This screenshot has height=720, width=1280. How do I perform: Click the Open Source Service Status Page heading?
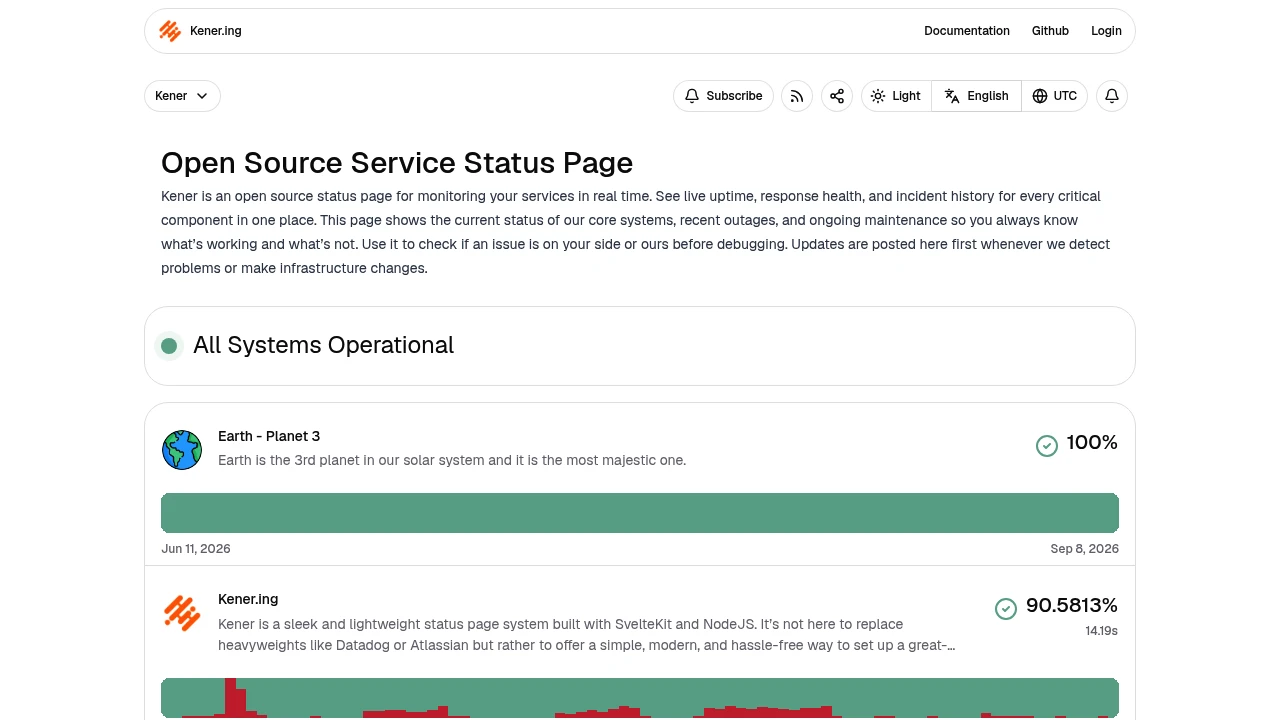click(397, 163)
